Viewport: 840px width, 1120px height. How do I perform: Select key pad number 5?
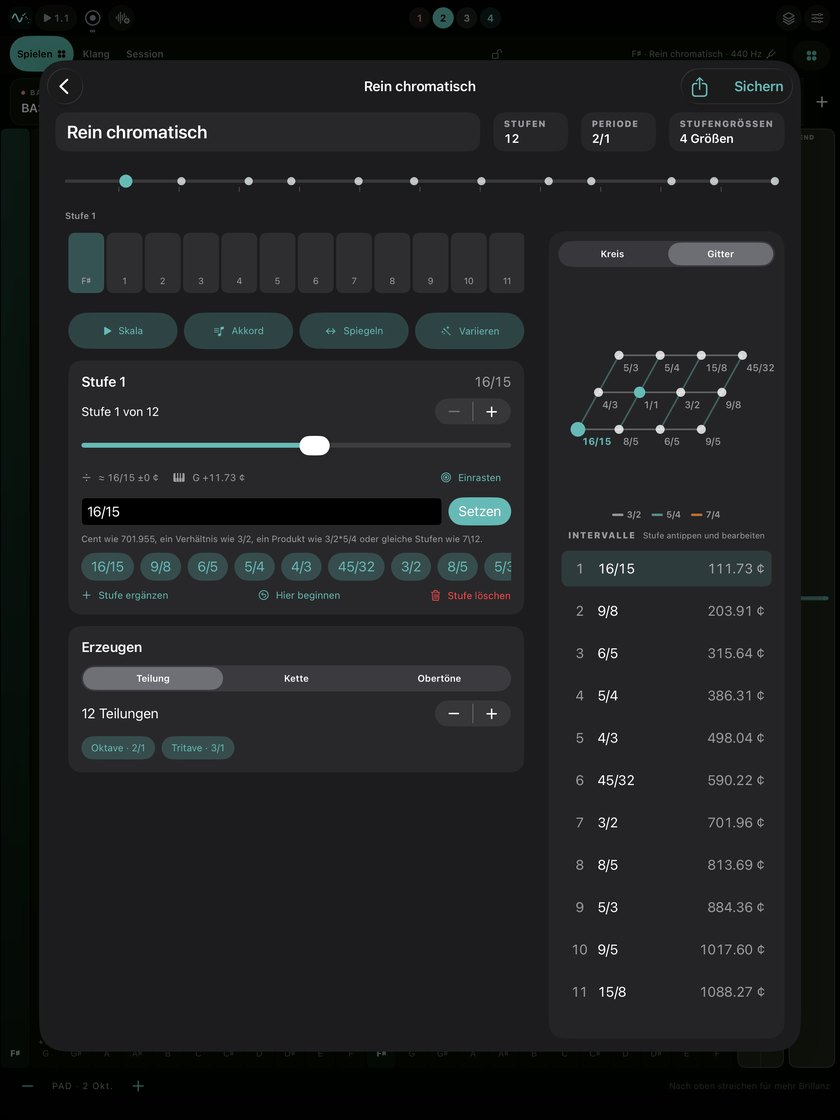pos(277,263)
